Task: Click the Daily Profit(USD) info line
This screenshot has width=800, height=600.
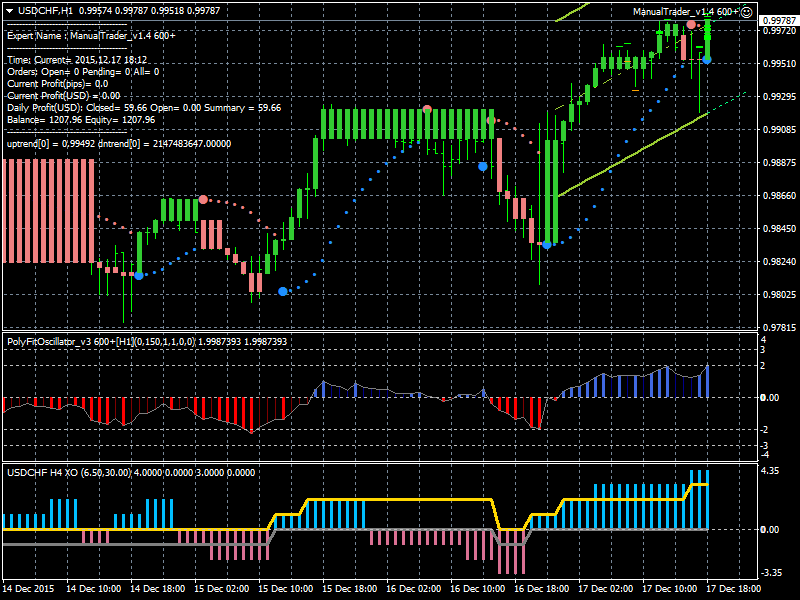Action: pos(143,107)
